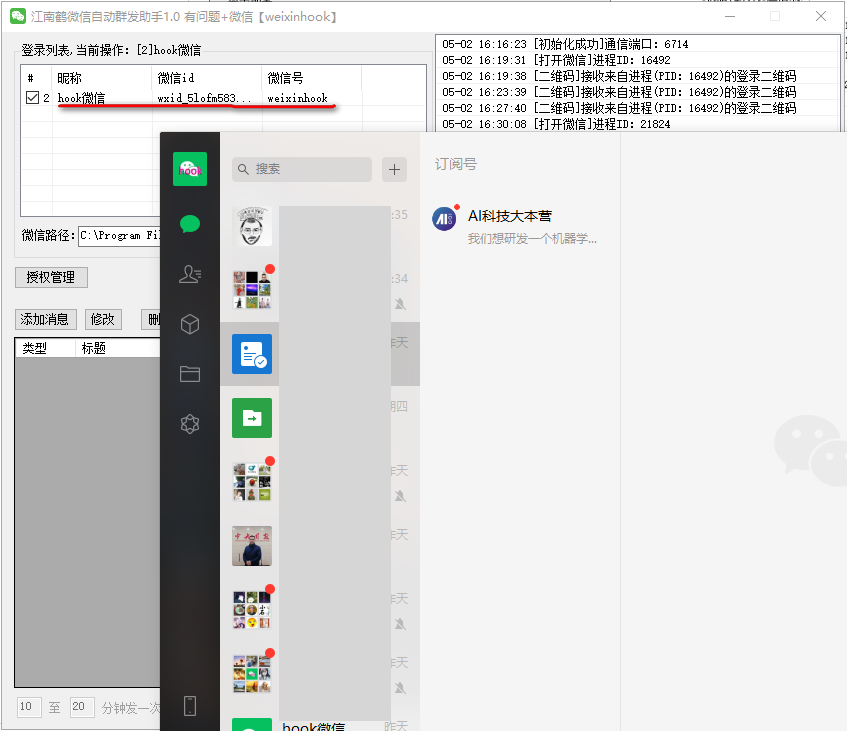Select the 16:19:38 二维码 log line

click(619, 76)
